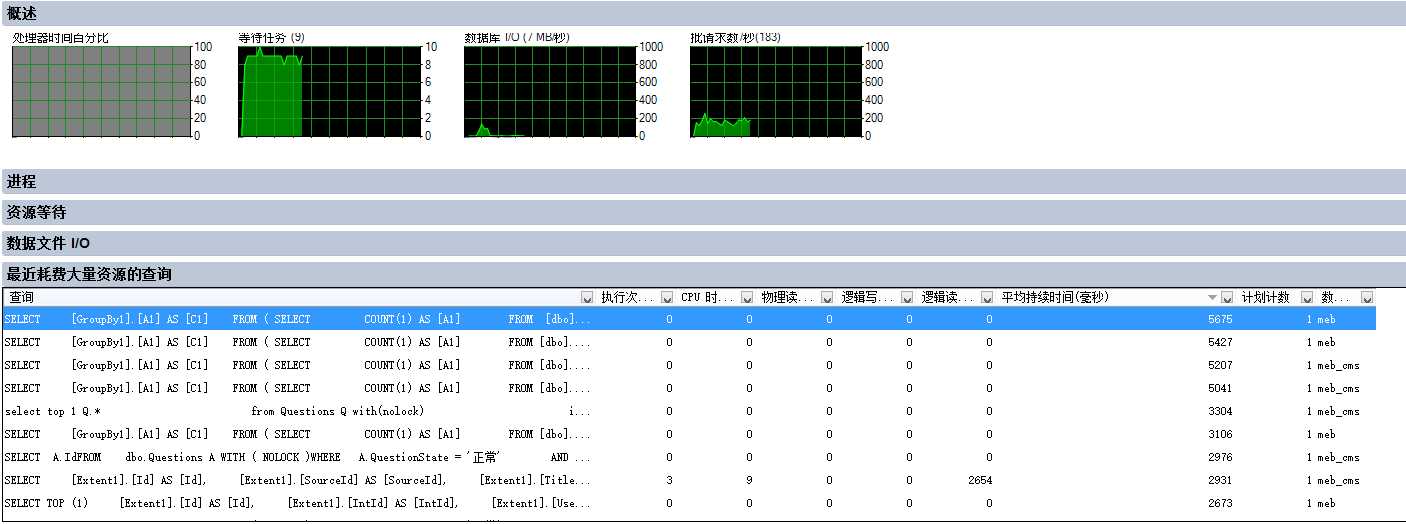Collapse the 概述 overview section header
The width and height of the screenshot is (1406, 524).
click(702, 13)
